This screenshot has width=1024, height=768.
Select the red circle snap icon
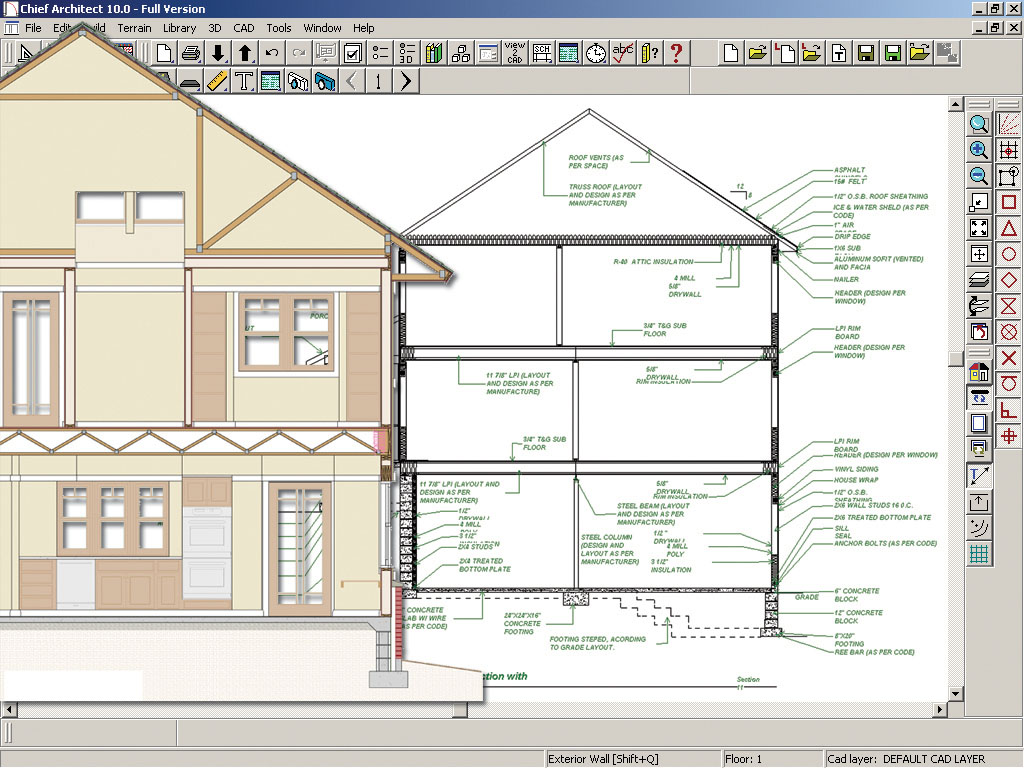[x=1009, y=254]
